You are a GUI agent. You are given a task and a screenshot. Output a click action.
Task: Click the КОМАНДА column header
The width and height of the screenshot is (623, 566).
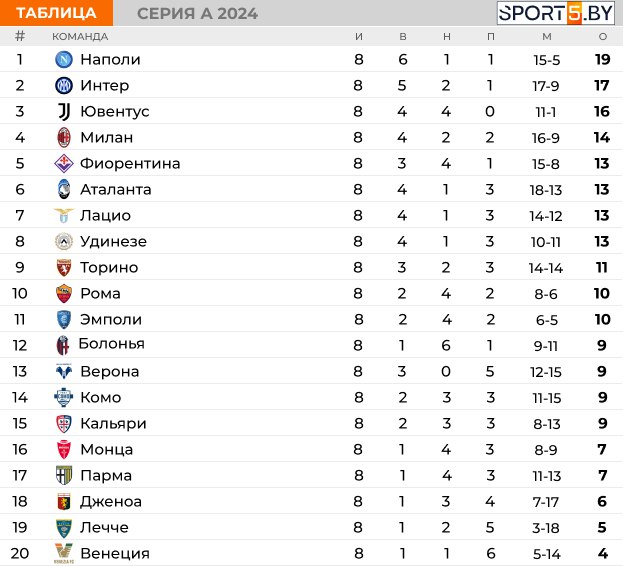point(80,37)
